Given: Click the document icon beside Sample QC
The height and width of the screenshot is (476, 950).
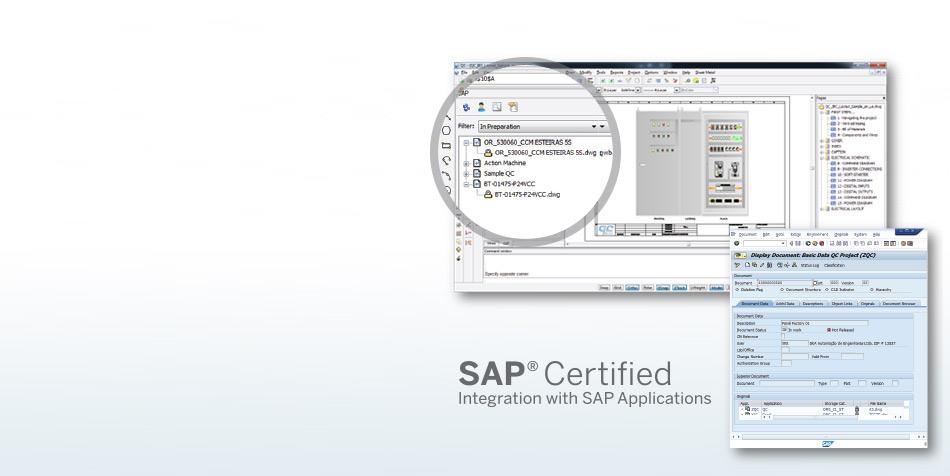Looking at the screenshot, I should tap(477, 173).
